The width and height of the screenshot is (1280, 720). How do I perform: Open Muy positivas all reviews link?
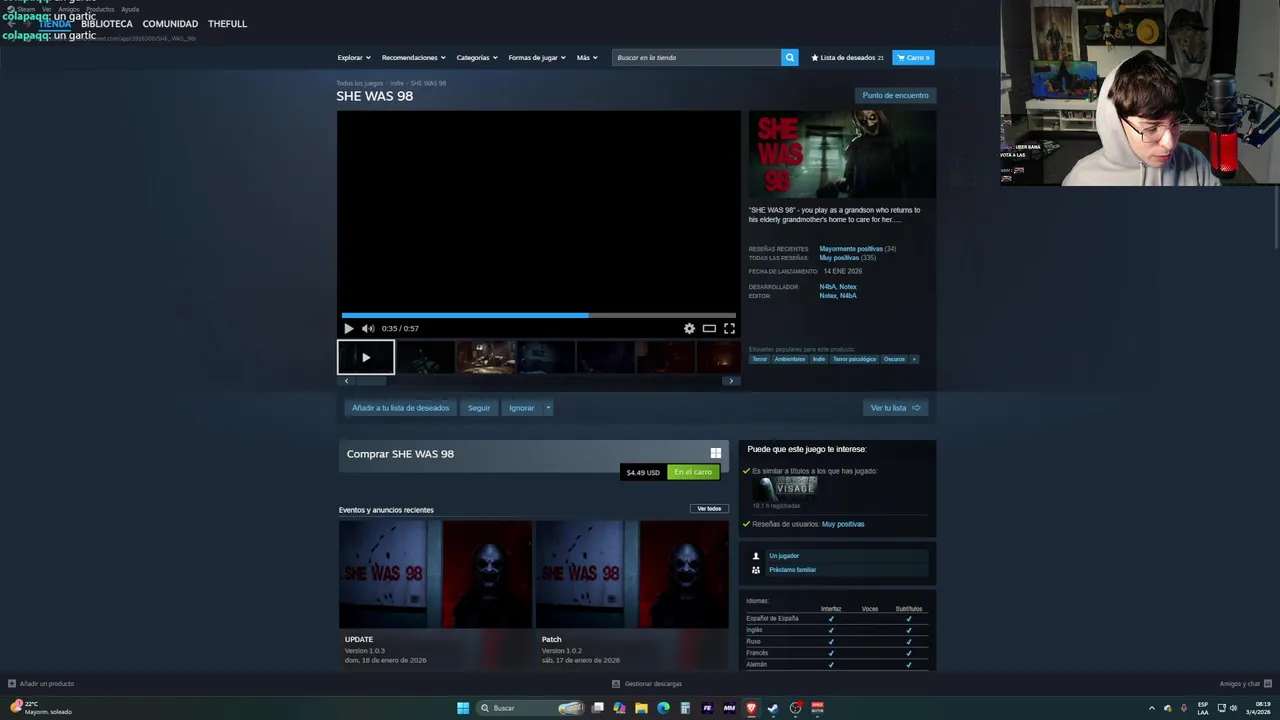tap(839, 258)
